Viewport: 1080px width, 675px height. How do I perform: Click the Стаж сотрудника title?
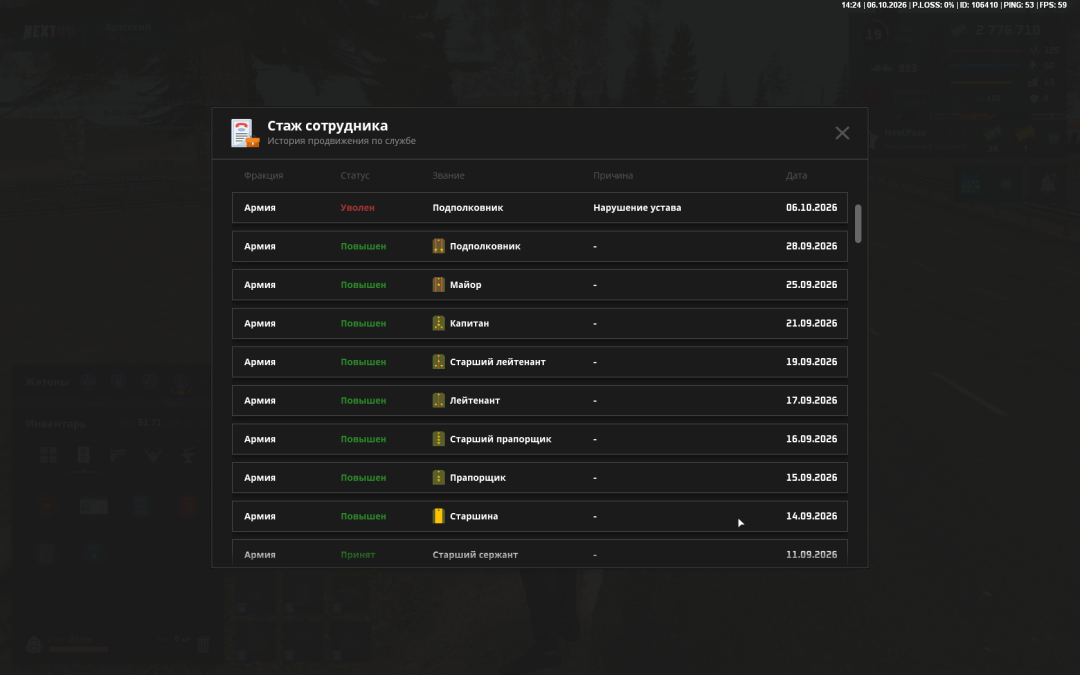[x=327, y=125]
